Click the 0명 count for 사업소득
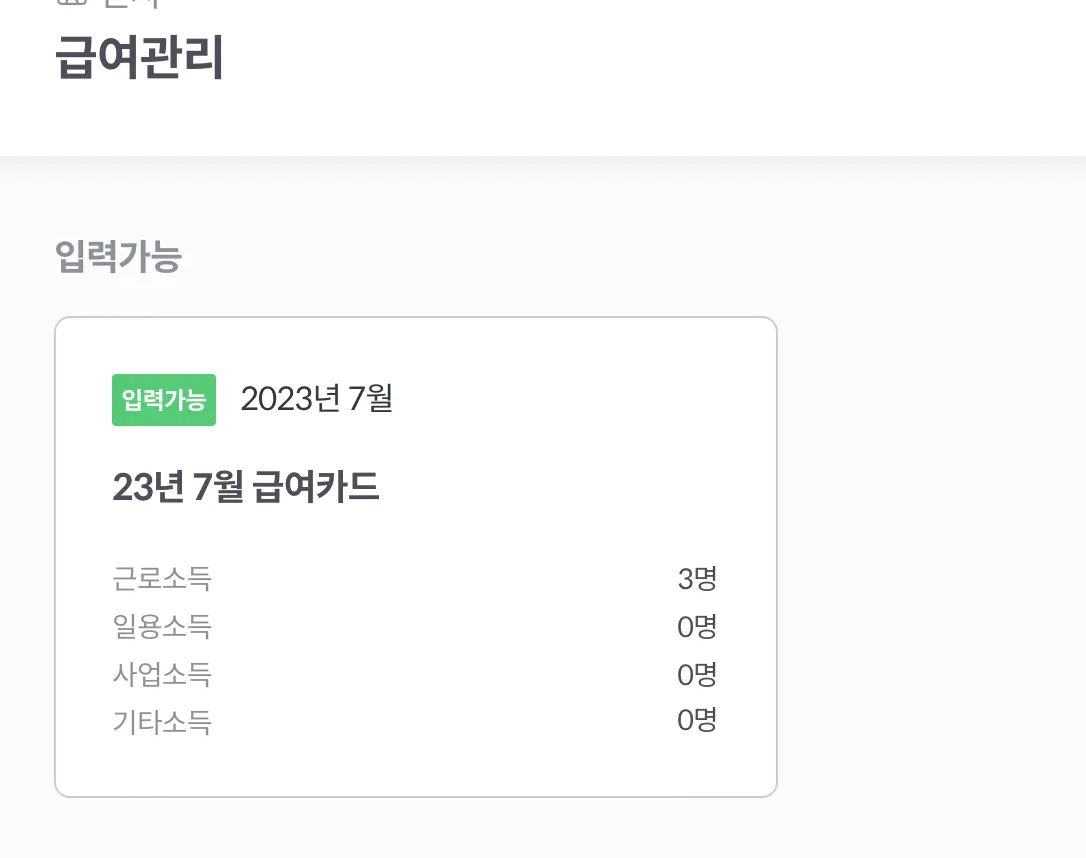Screen dimensions: 1086x858 coord(697,675)
